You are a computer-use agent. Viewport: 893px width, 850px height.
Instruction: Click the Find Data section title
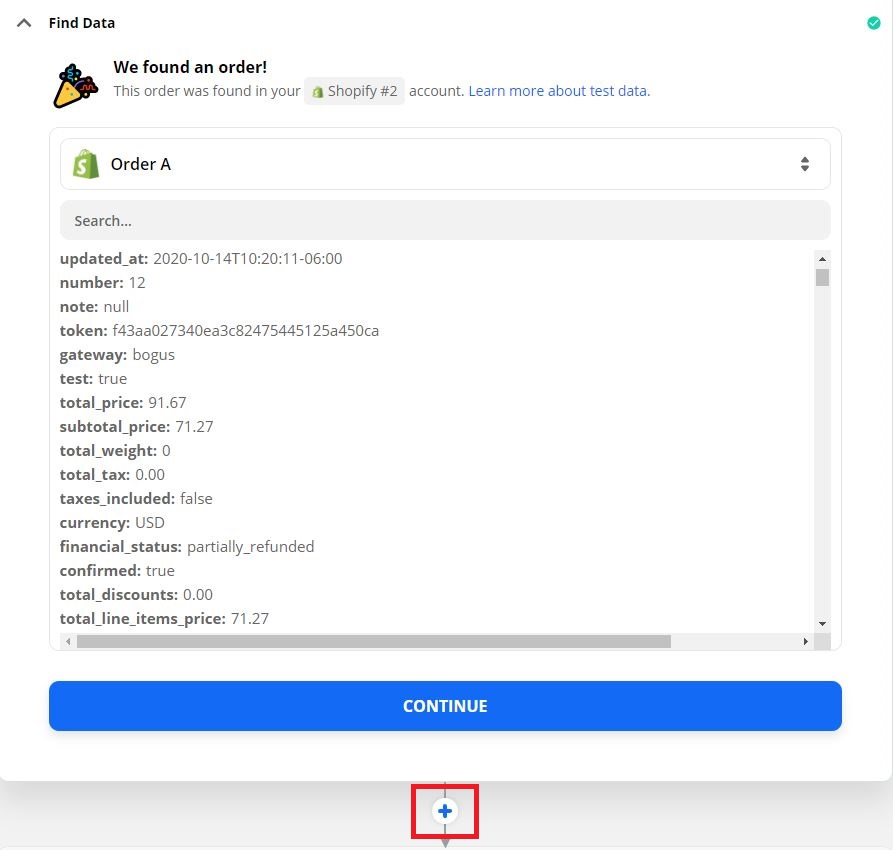pos(81,23)
